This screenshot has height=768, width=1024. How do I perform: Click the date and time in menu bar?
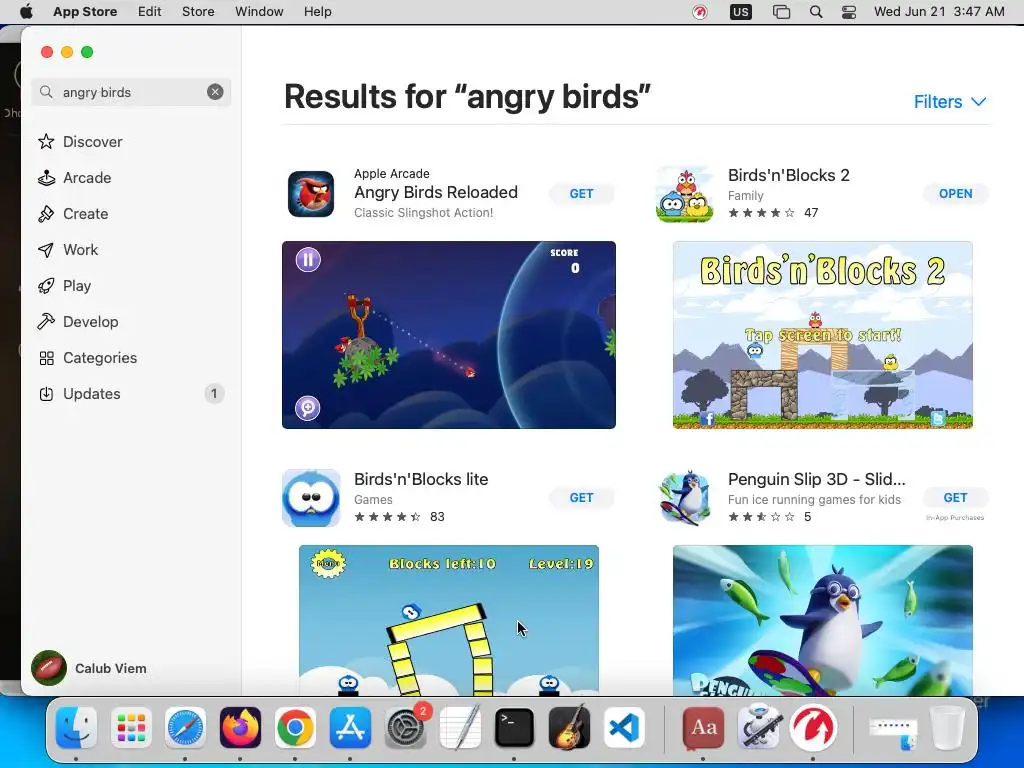tap(939, 12)
